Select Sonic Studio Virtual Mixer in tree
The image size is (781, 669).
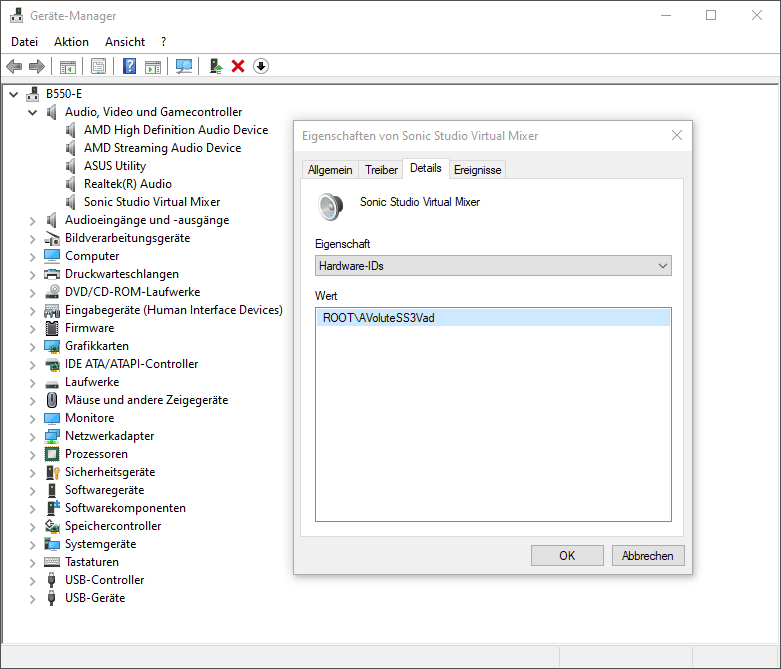coord(152,202)
